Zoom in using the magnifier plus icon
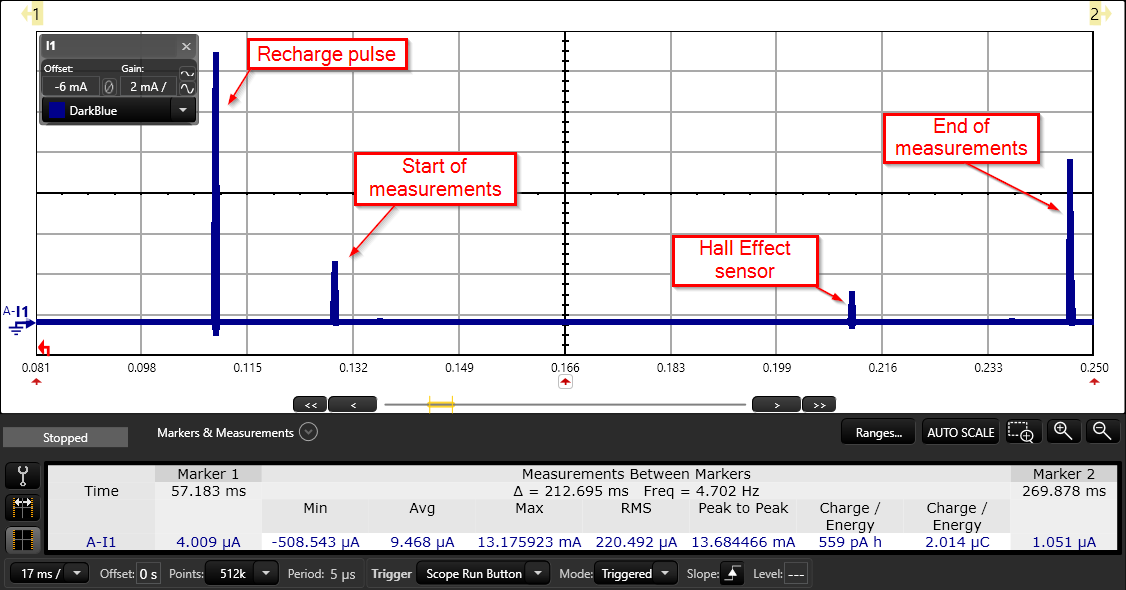The height and width of the screenshot is (590, 1126). pyautogui.click(x=1063, y=431)
